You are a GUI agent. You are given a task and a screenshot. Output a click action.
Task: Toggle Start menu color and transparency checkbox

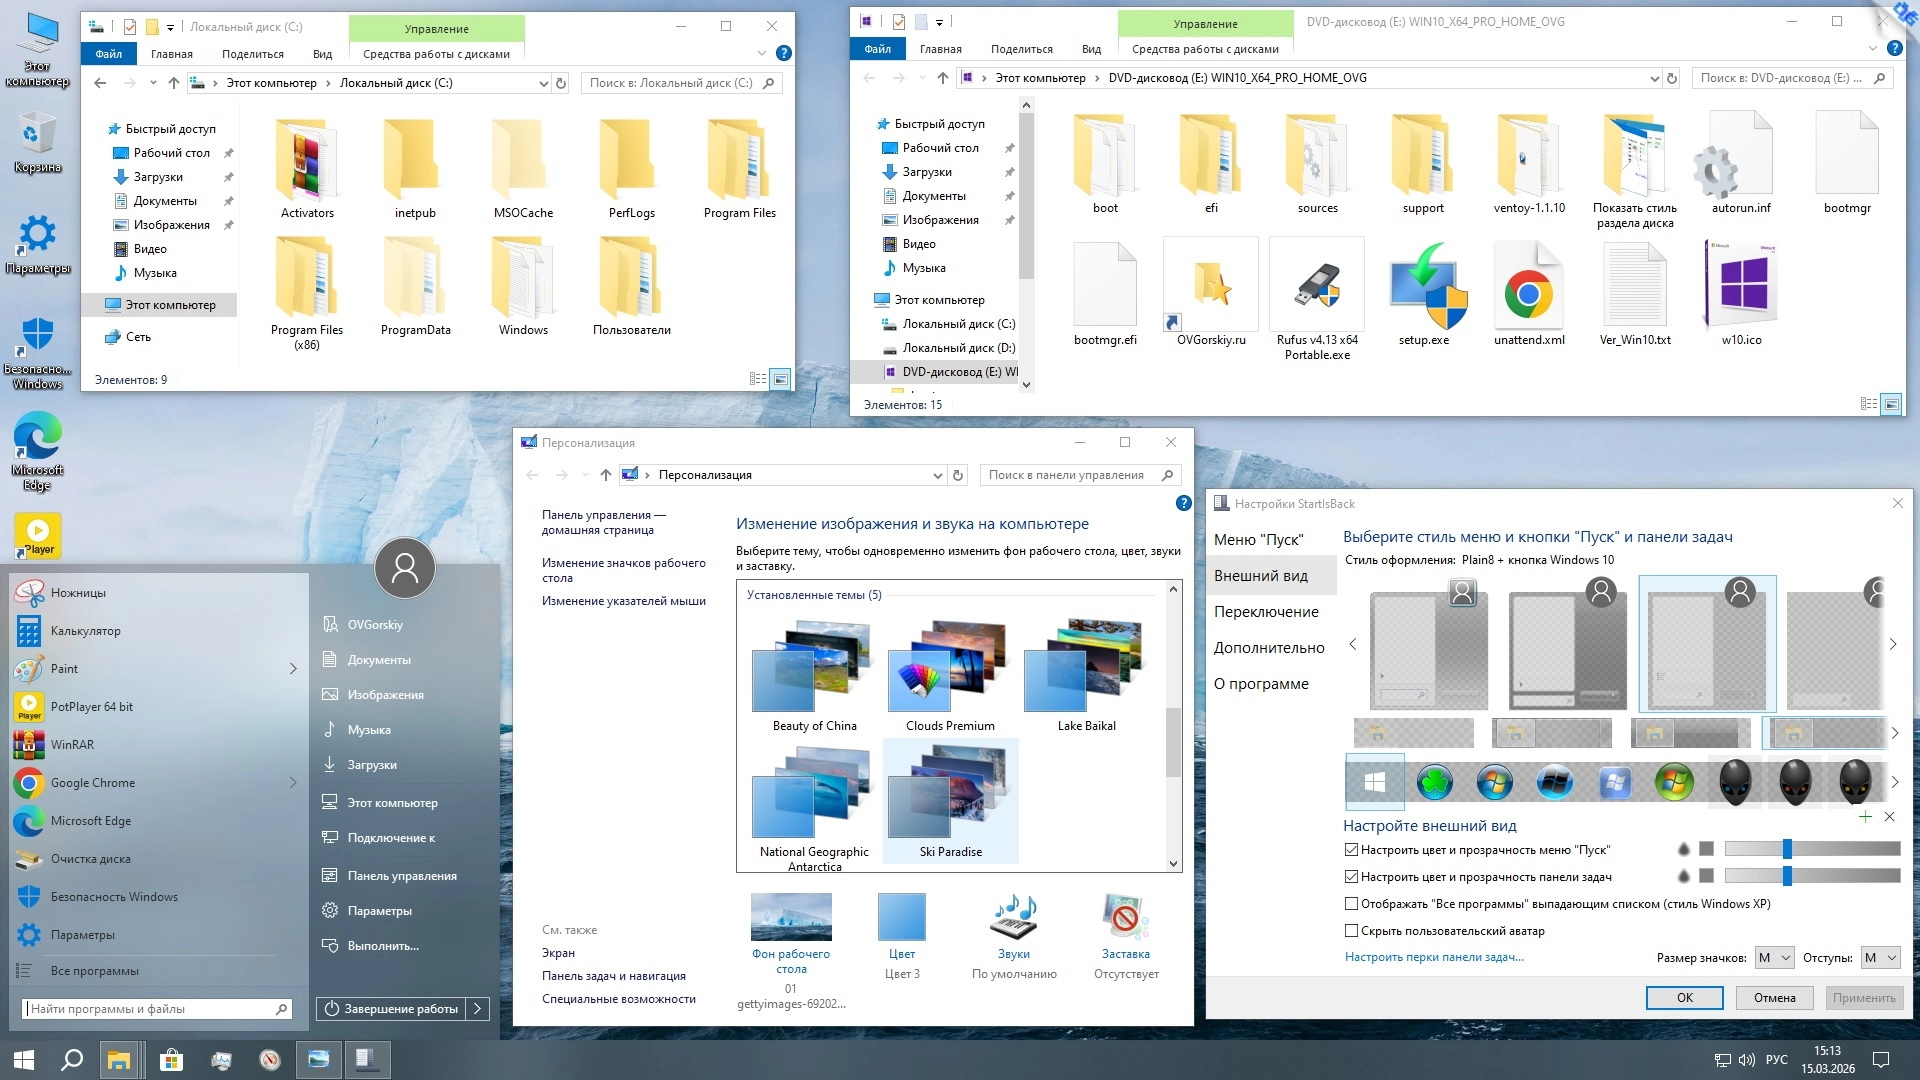pyautogui.click(x=1351, y=850)
